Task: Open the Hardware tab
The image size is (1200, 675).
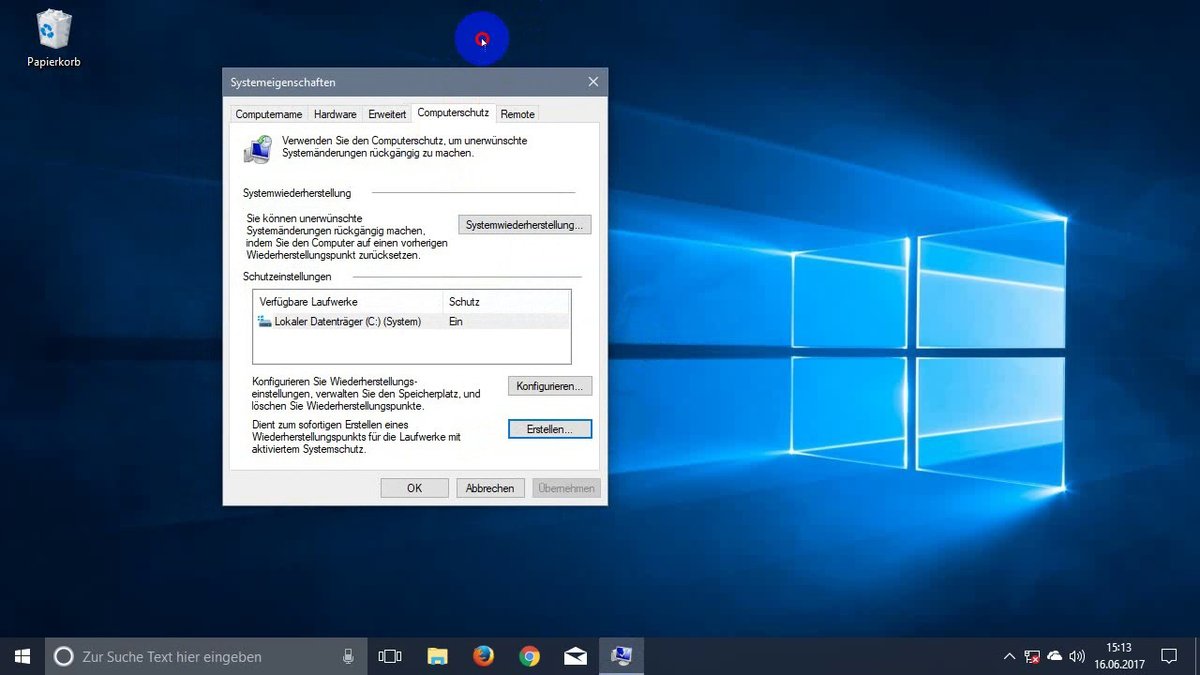Action: 335,114
